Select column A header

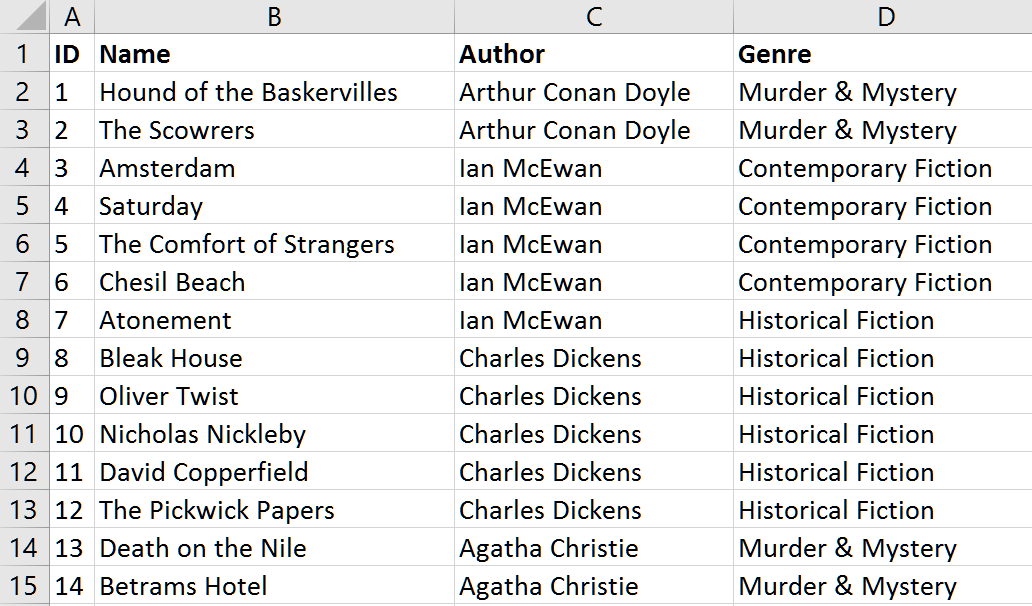(x=72, y=16)
